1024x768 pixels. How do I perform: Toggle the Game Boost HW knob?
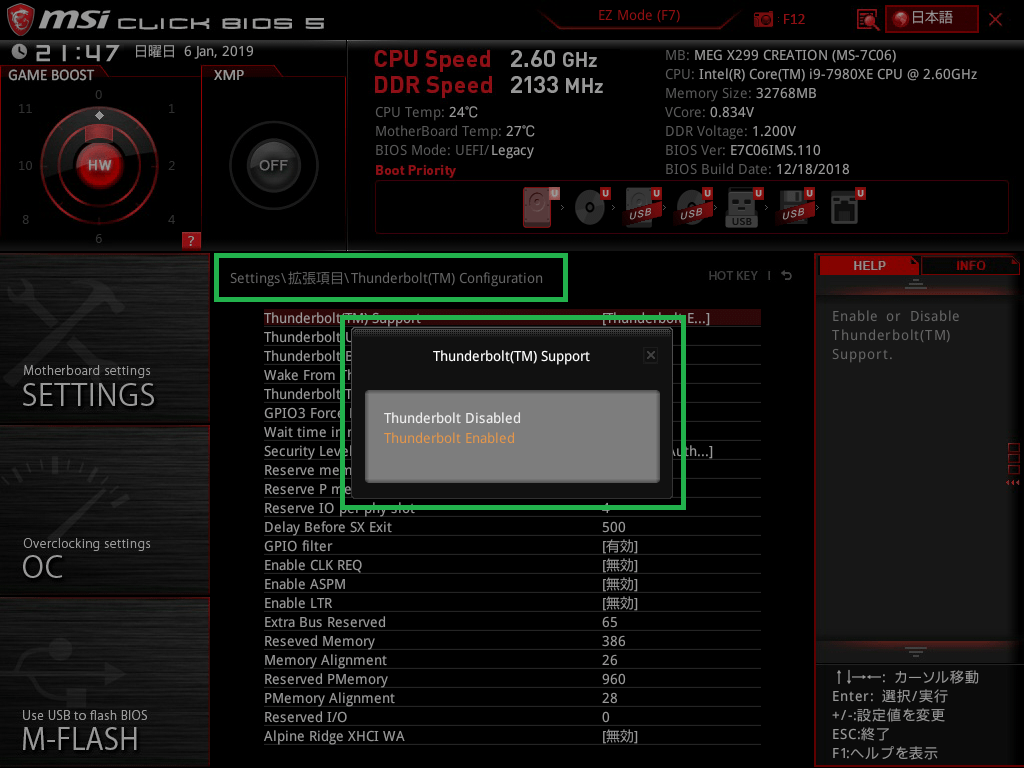click(99, 165)
